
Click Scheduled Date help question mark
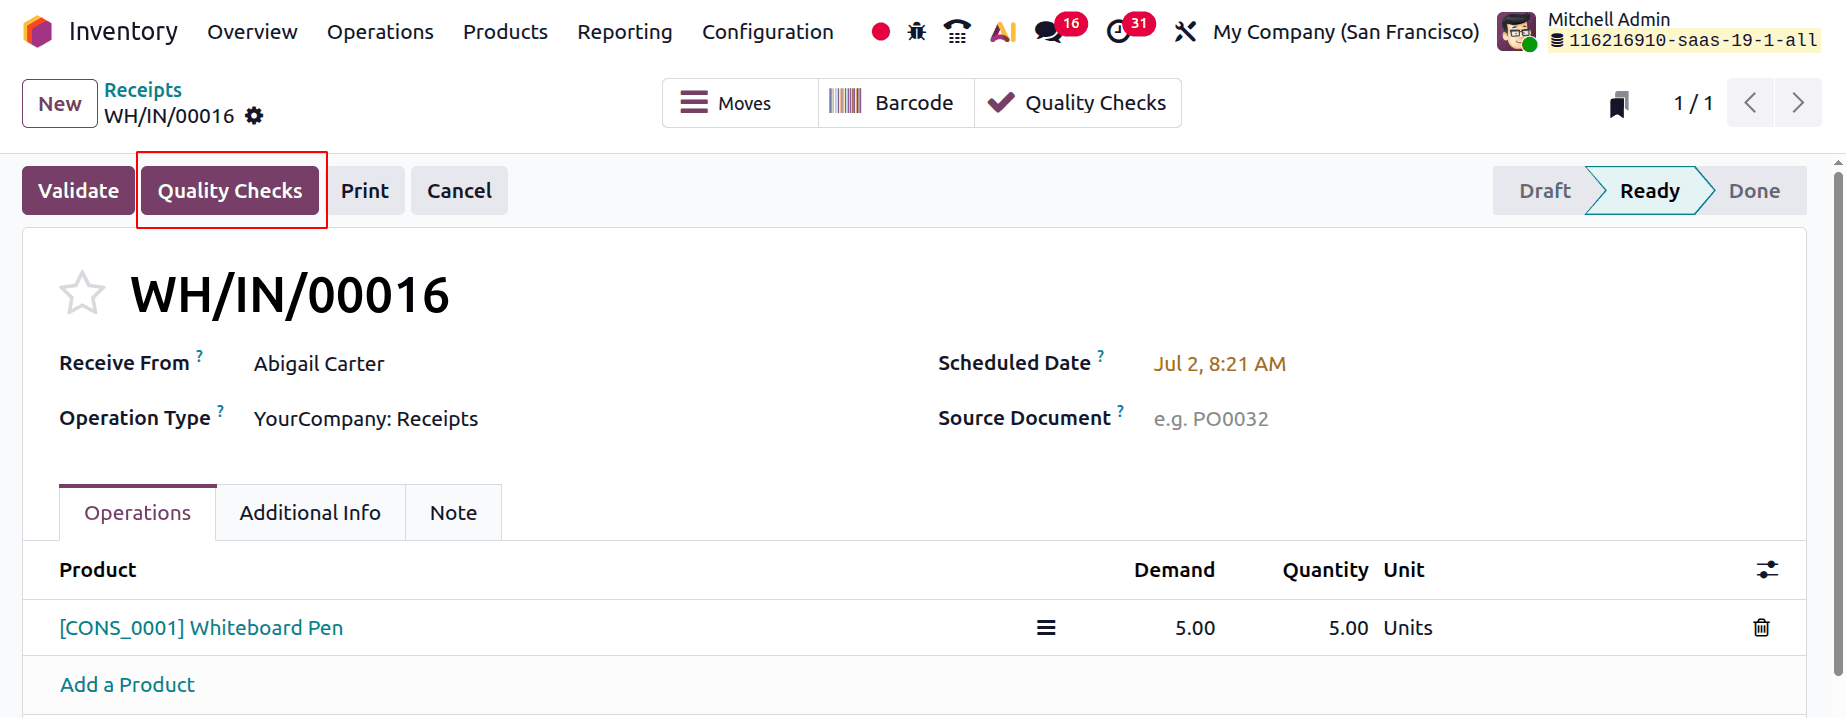click(1100, 355)
